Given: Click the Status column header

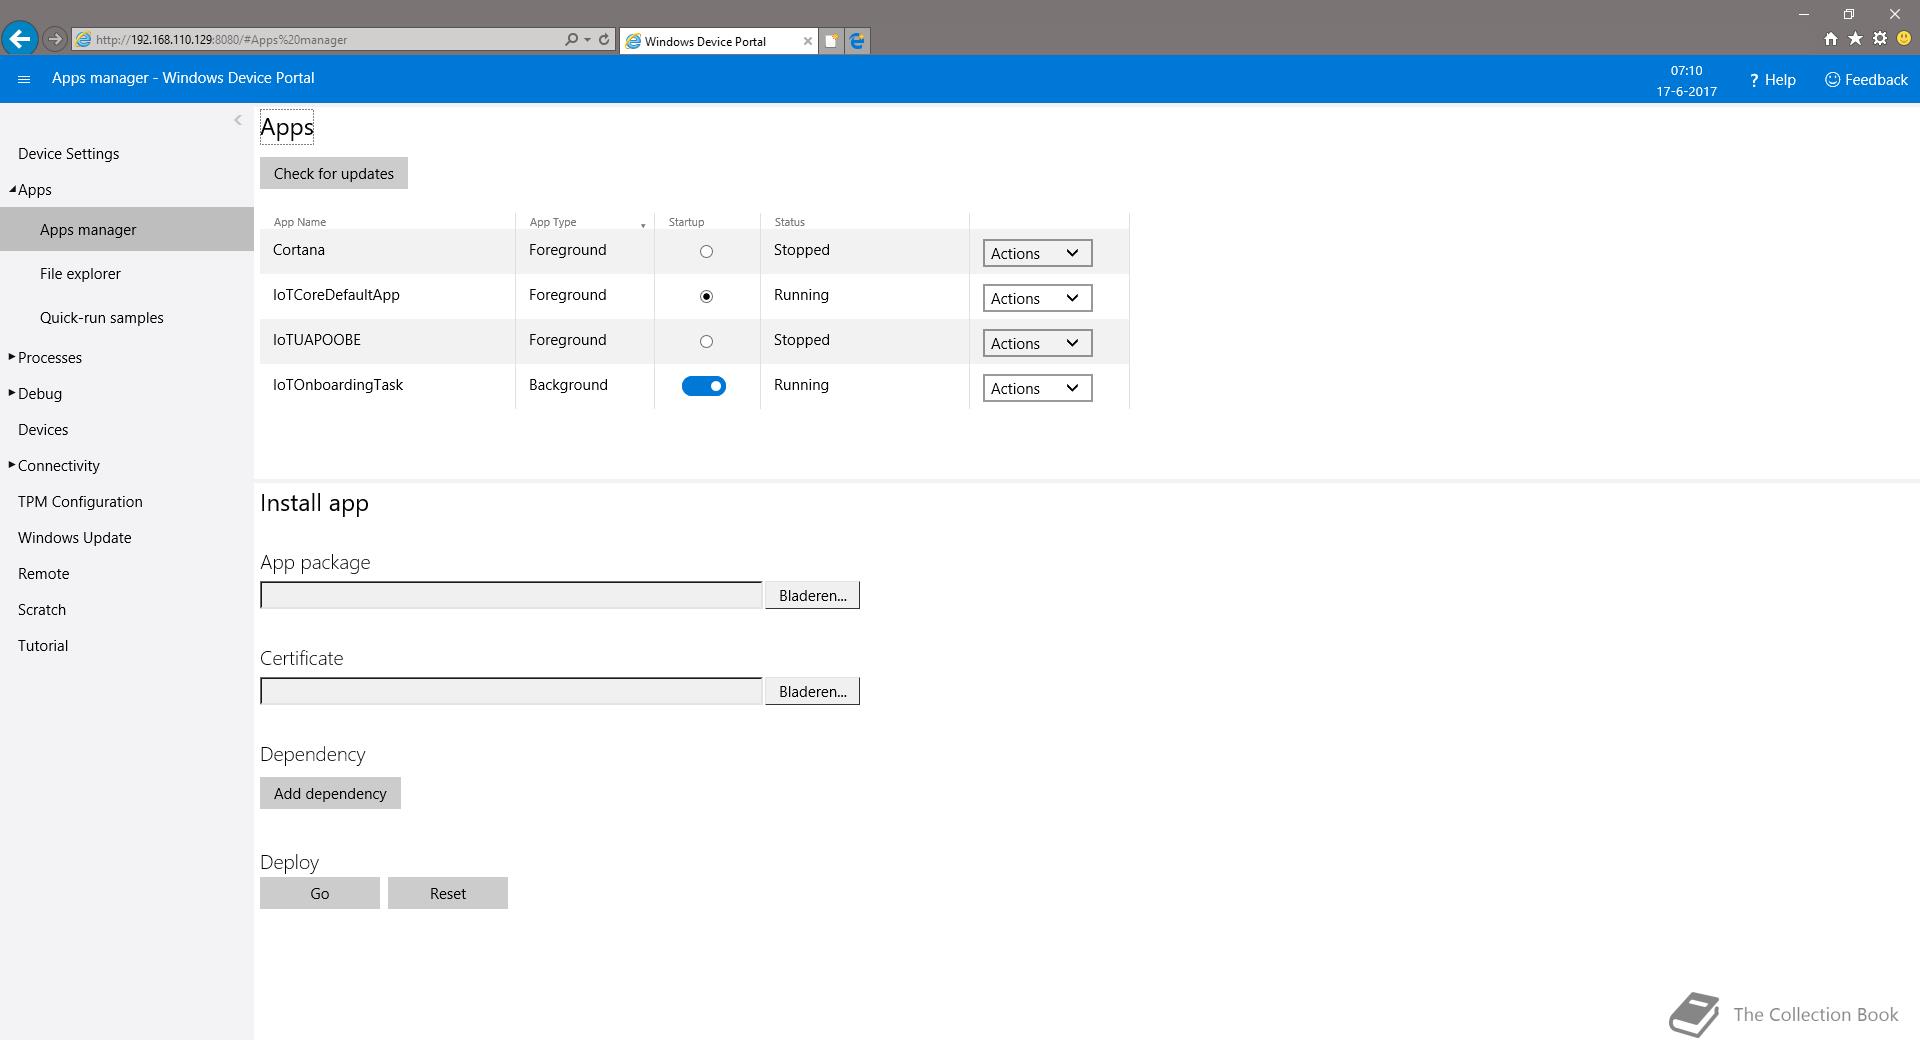Looking at the screenshot, I should point(789,222).
